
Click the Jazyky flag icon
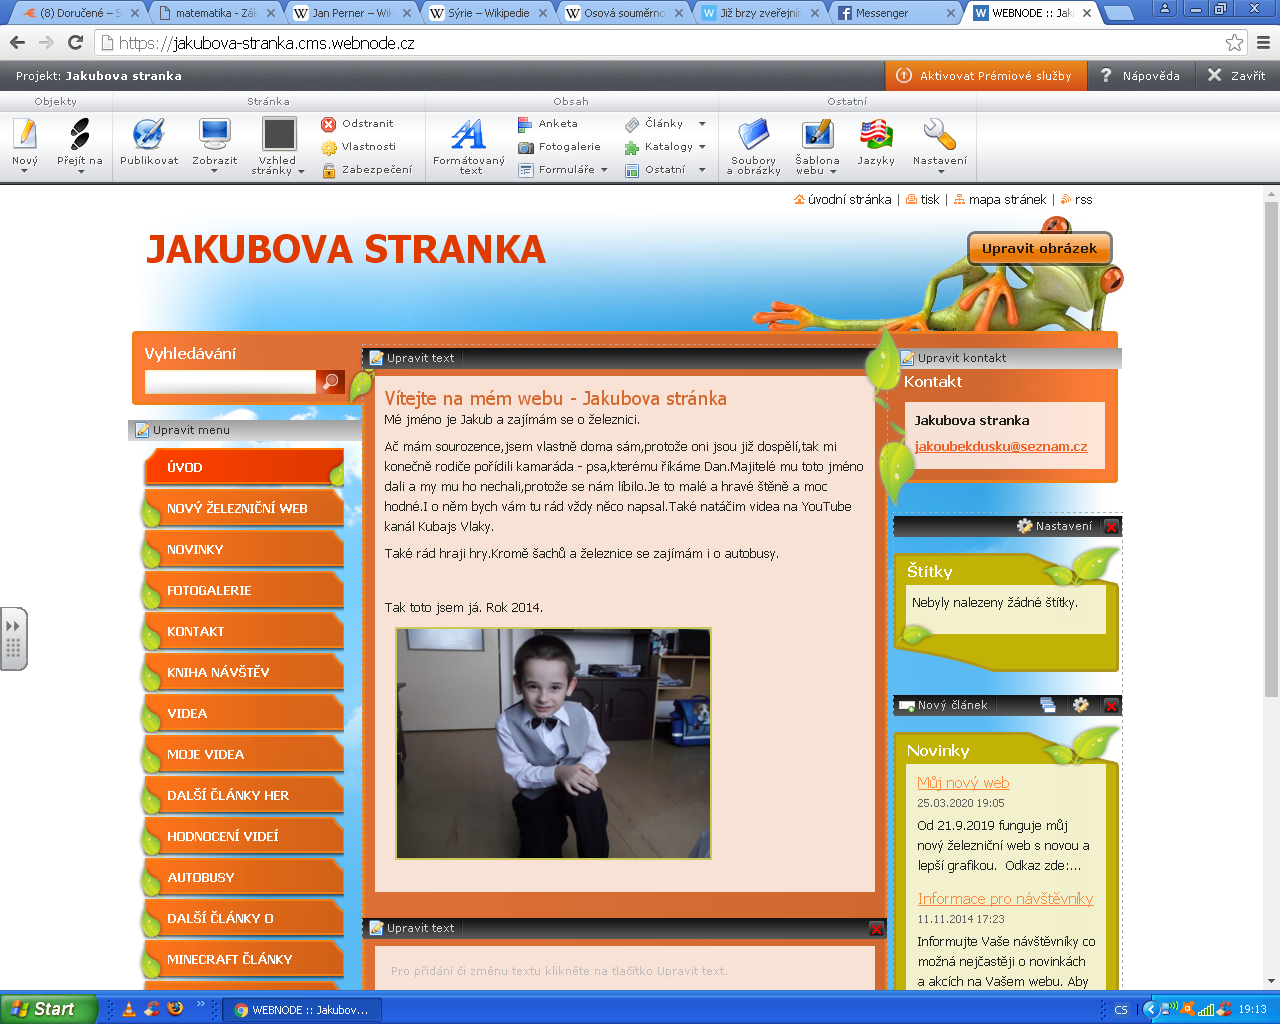click(x=875, y=133)
